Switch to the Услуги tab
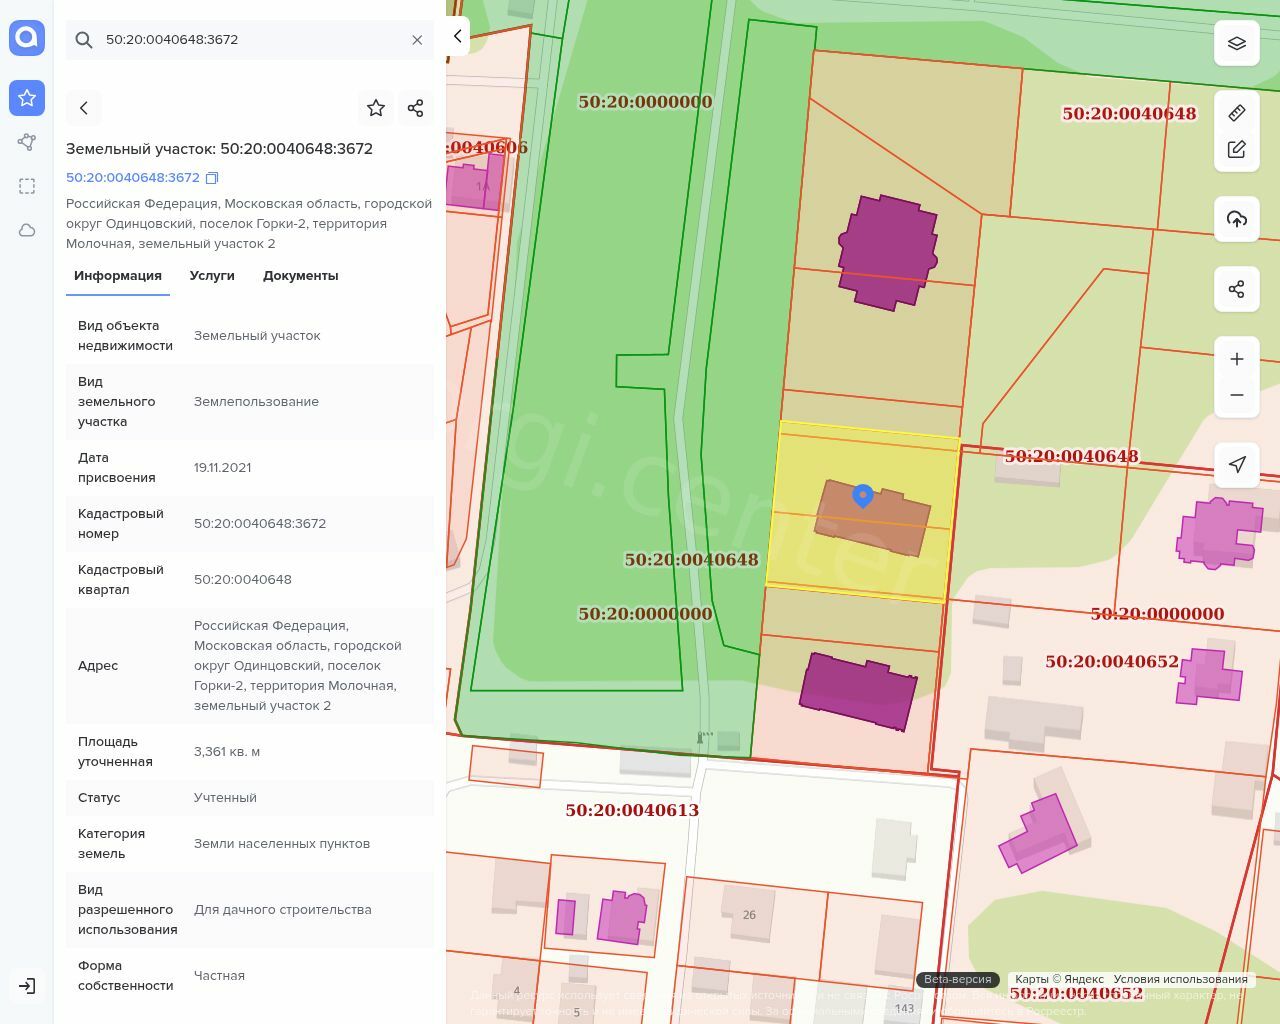 click(212, 276)
